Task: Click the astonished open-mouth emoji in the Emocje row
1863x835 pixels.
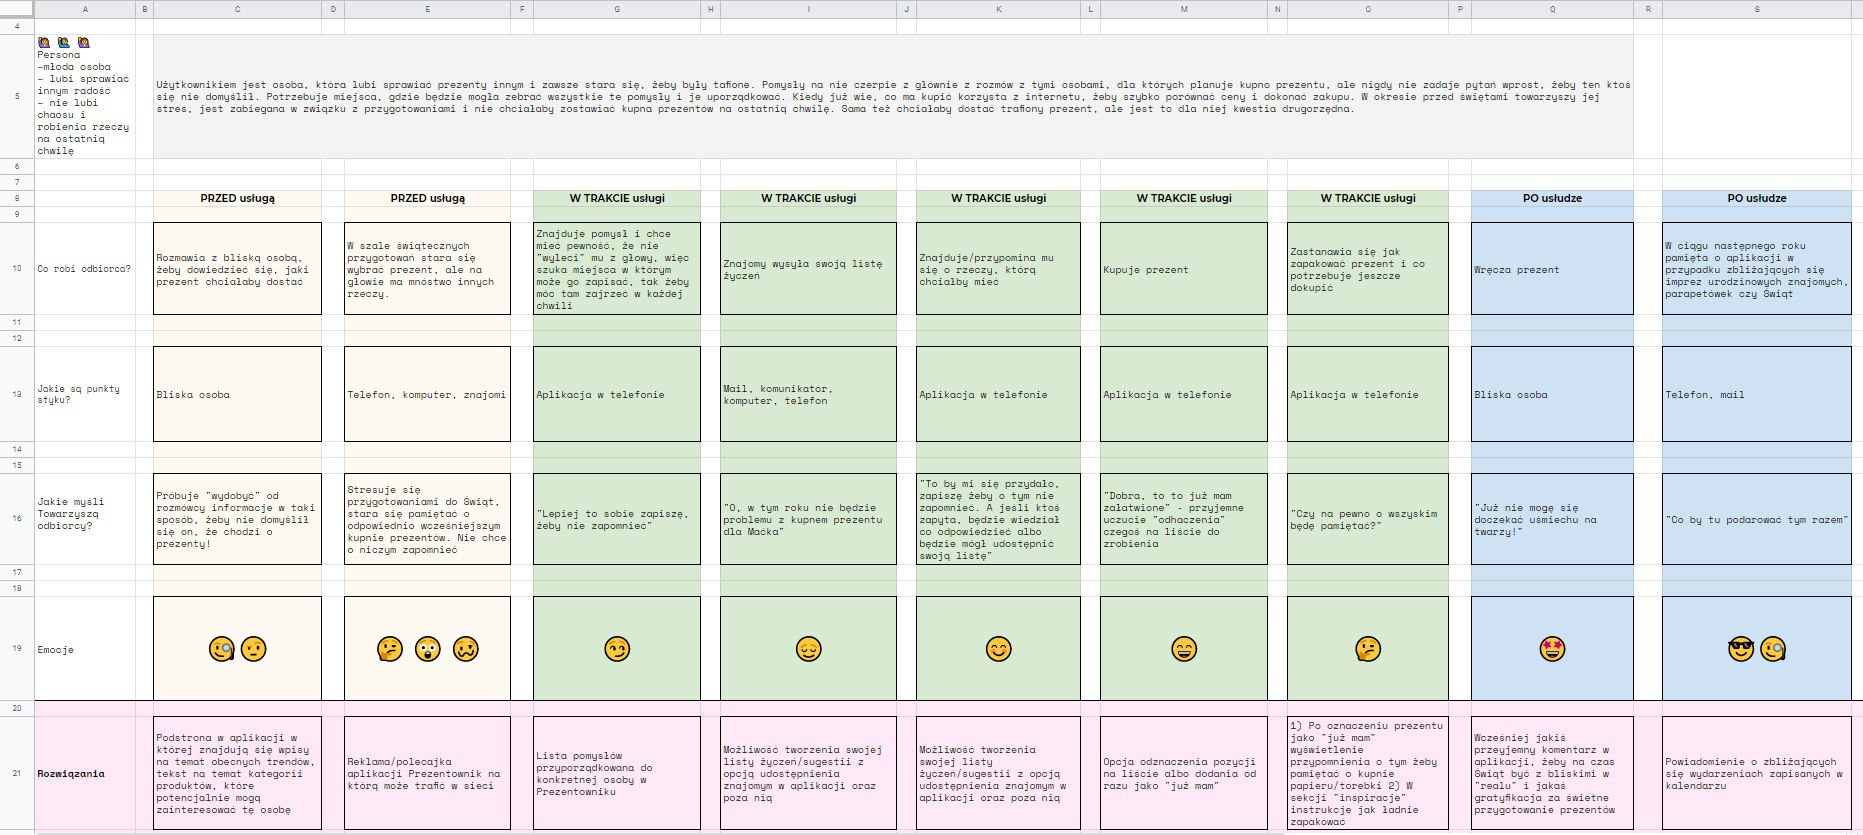Action: pyautogui.click(x=428, y=649)
